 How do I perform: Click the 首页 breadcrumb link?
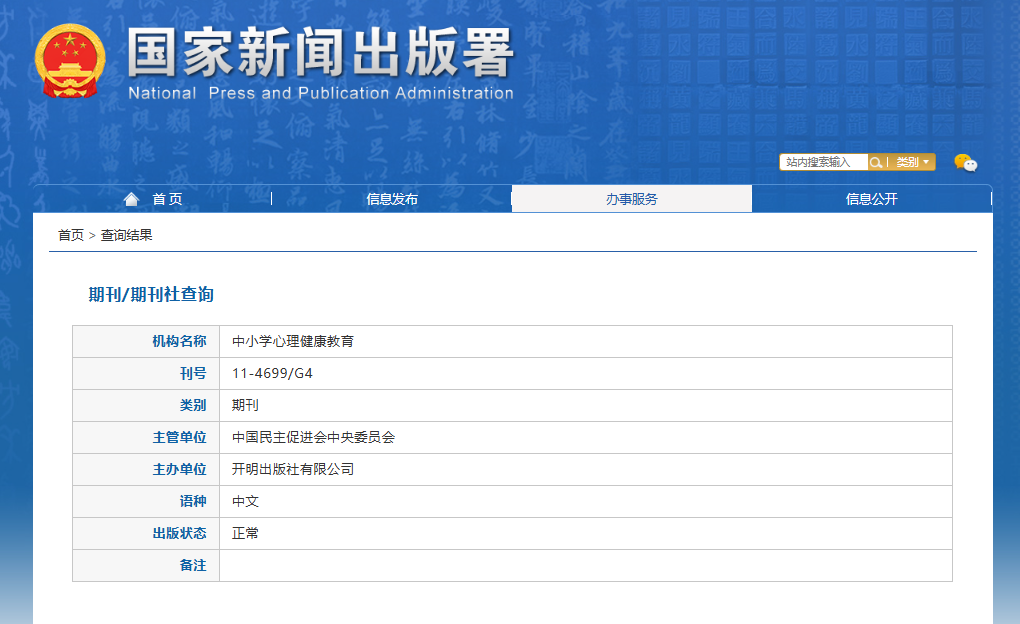click(x=71, y=235)
